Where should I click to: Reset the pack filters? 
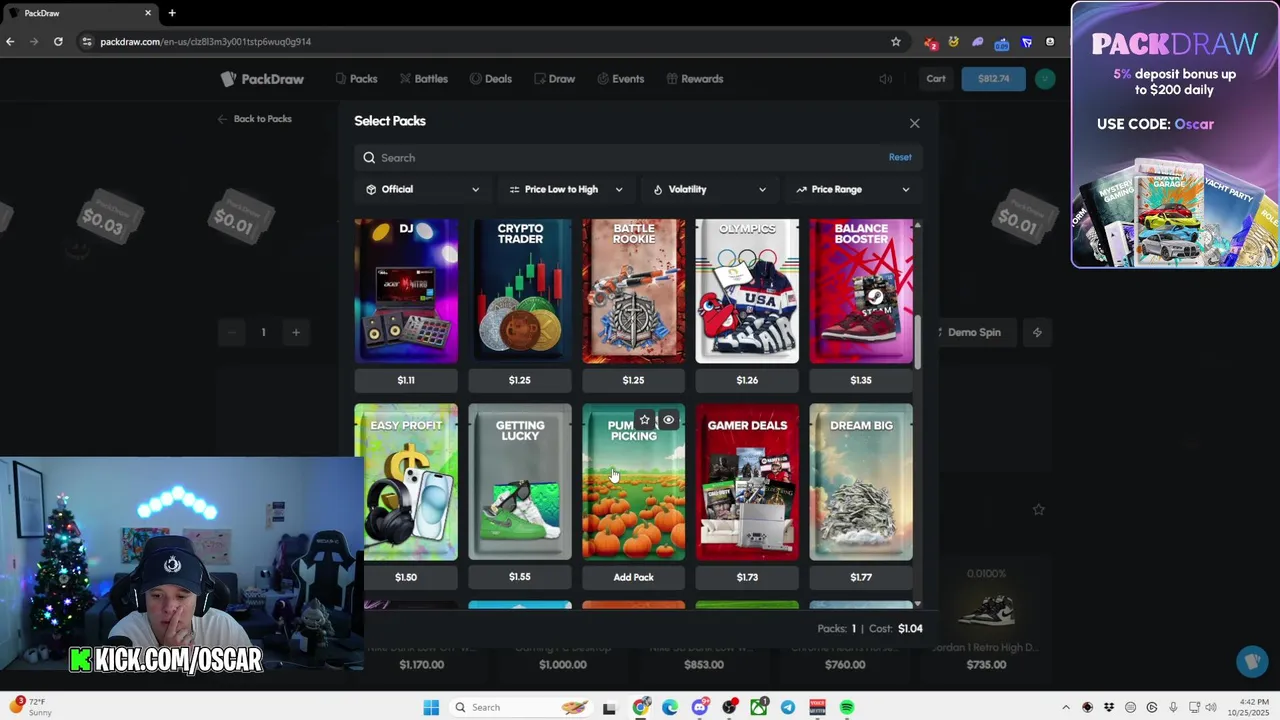(x=900, y=157)
